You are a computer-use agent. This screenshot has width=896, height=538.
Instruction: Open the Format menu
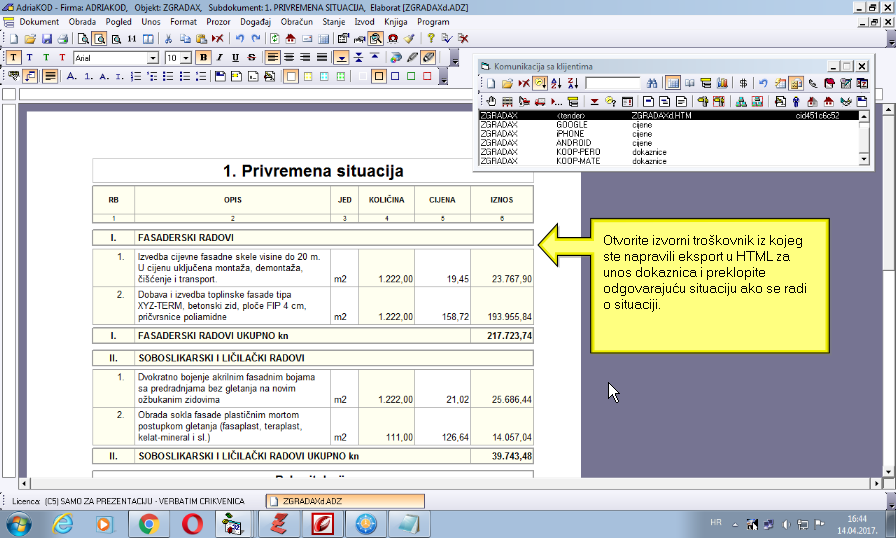point(183,22)
